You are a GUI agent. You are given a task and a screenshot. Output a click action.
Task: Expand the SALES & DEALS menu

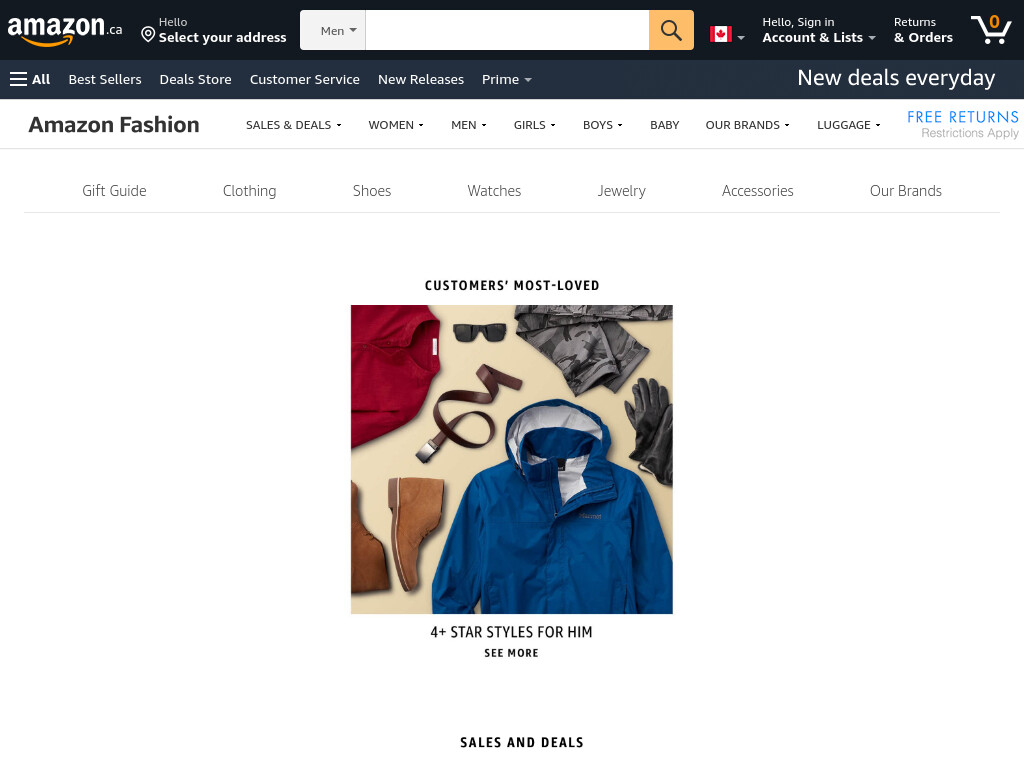coord(293,125)
